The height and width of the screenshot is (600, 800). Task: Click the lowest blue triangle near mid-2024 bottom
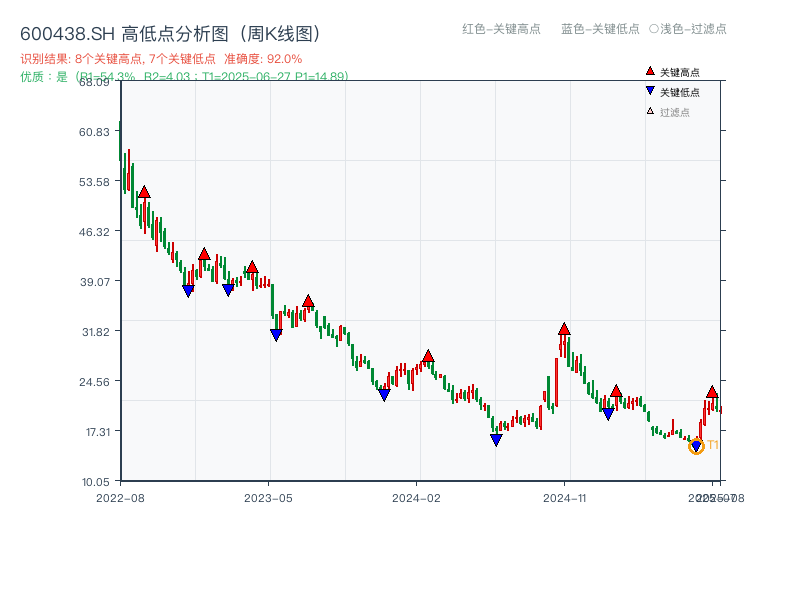tap(495, 439)
